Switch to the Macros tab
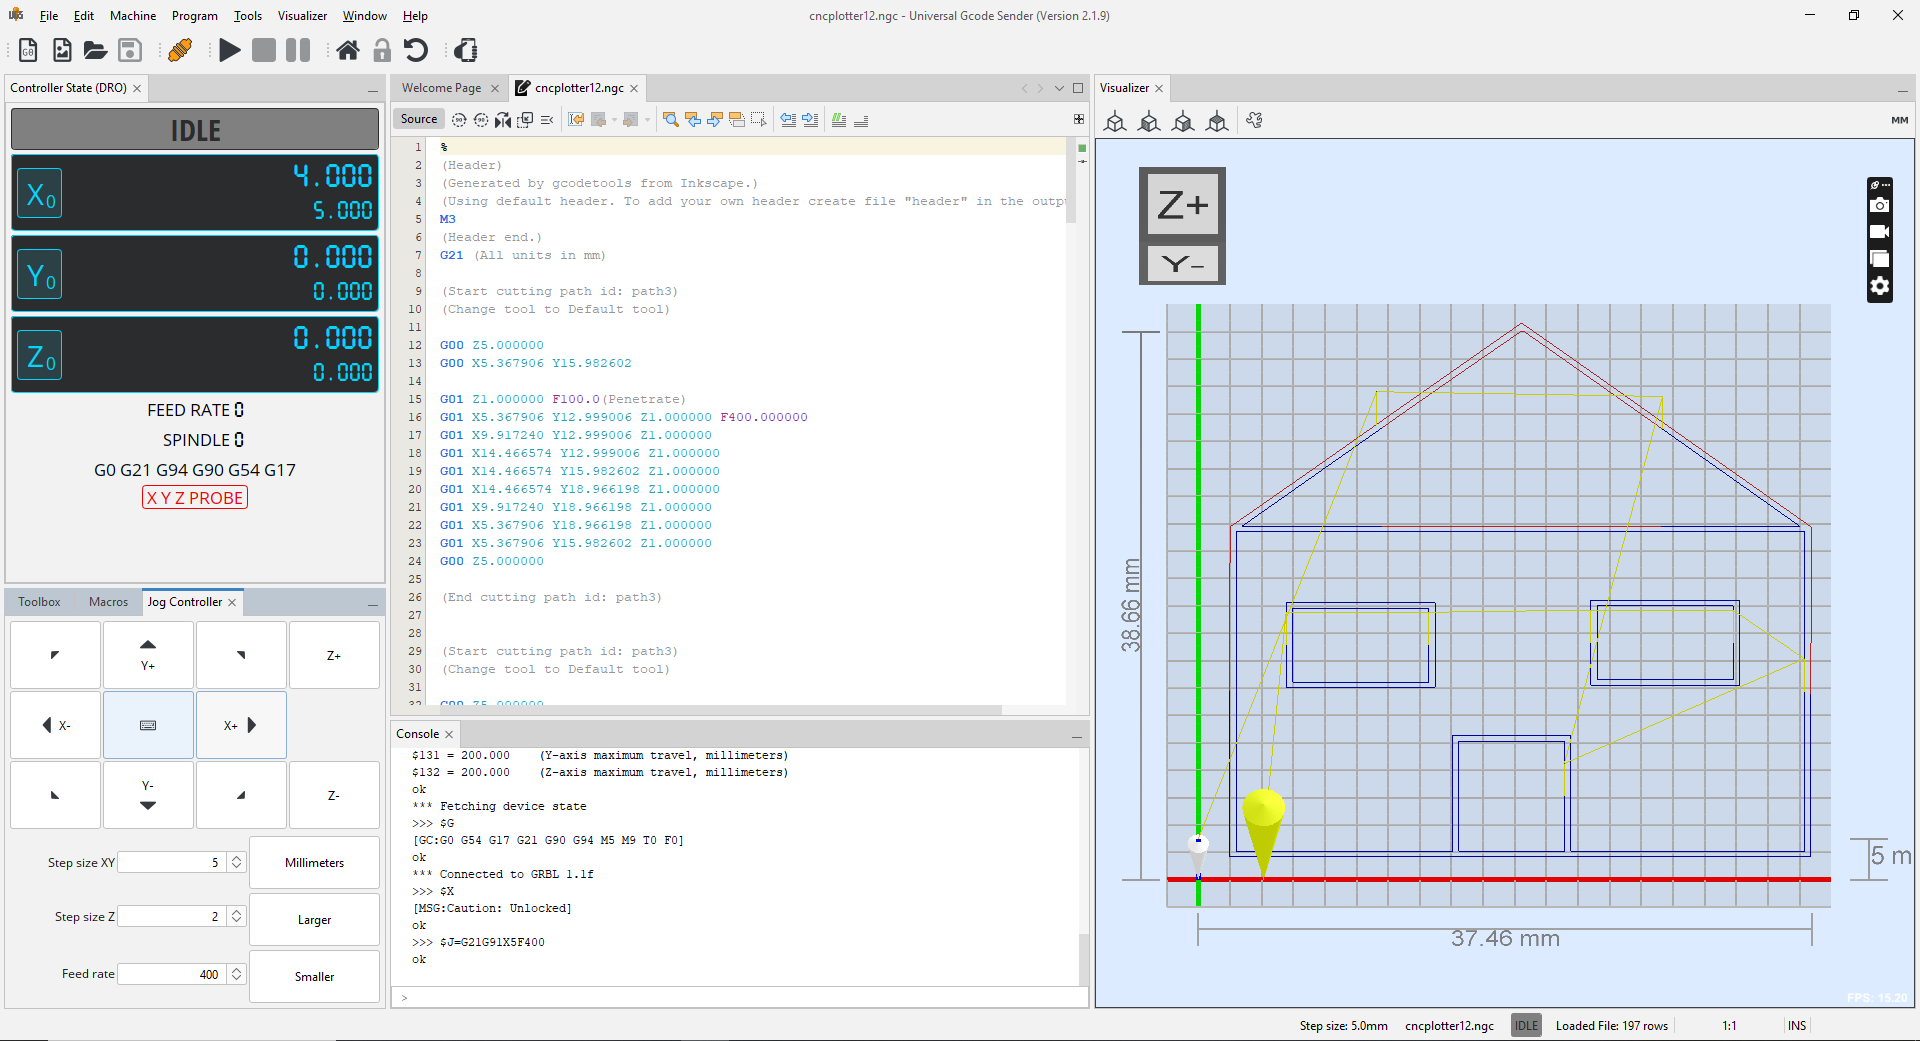The height and width of the screenshot is (1041, 1920). 108,602
